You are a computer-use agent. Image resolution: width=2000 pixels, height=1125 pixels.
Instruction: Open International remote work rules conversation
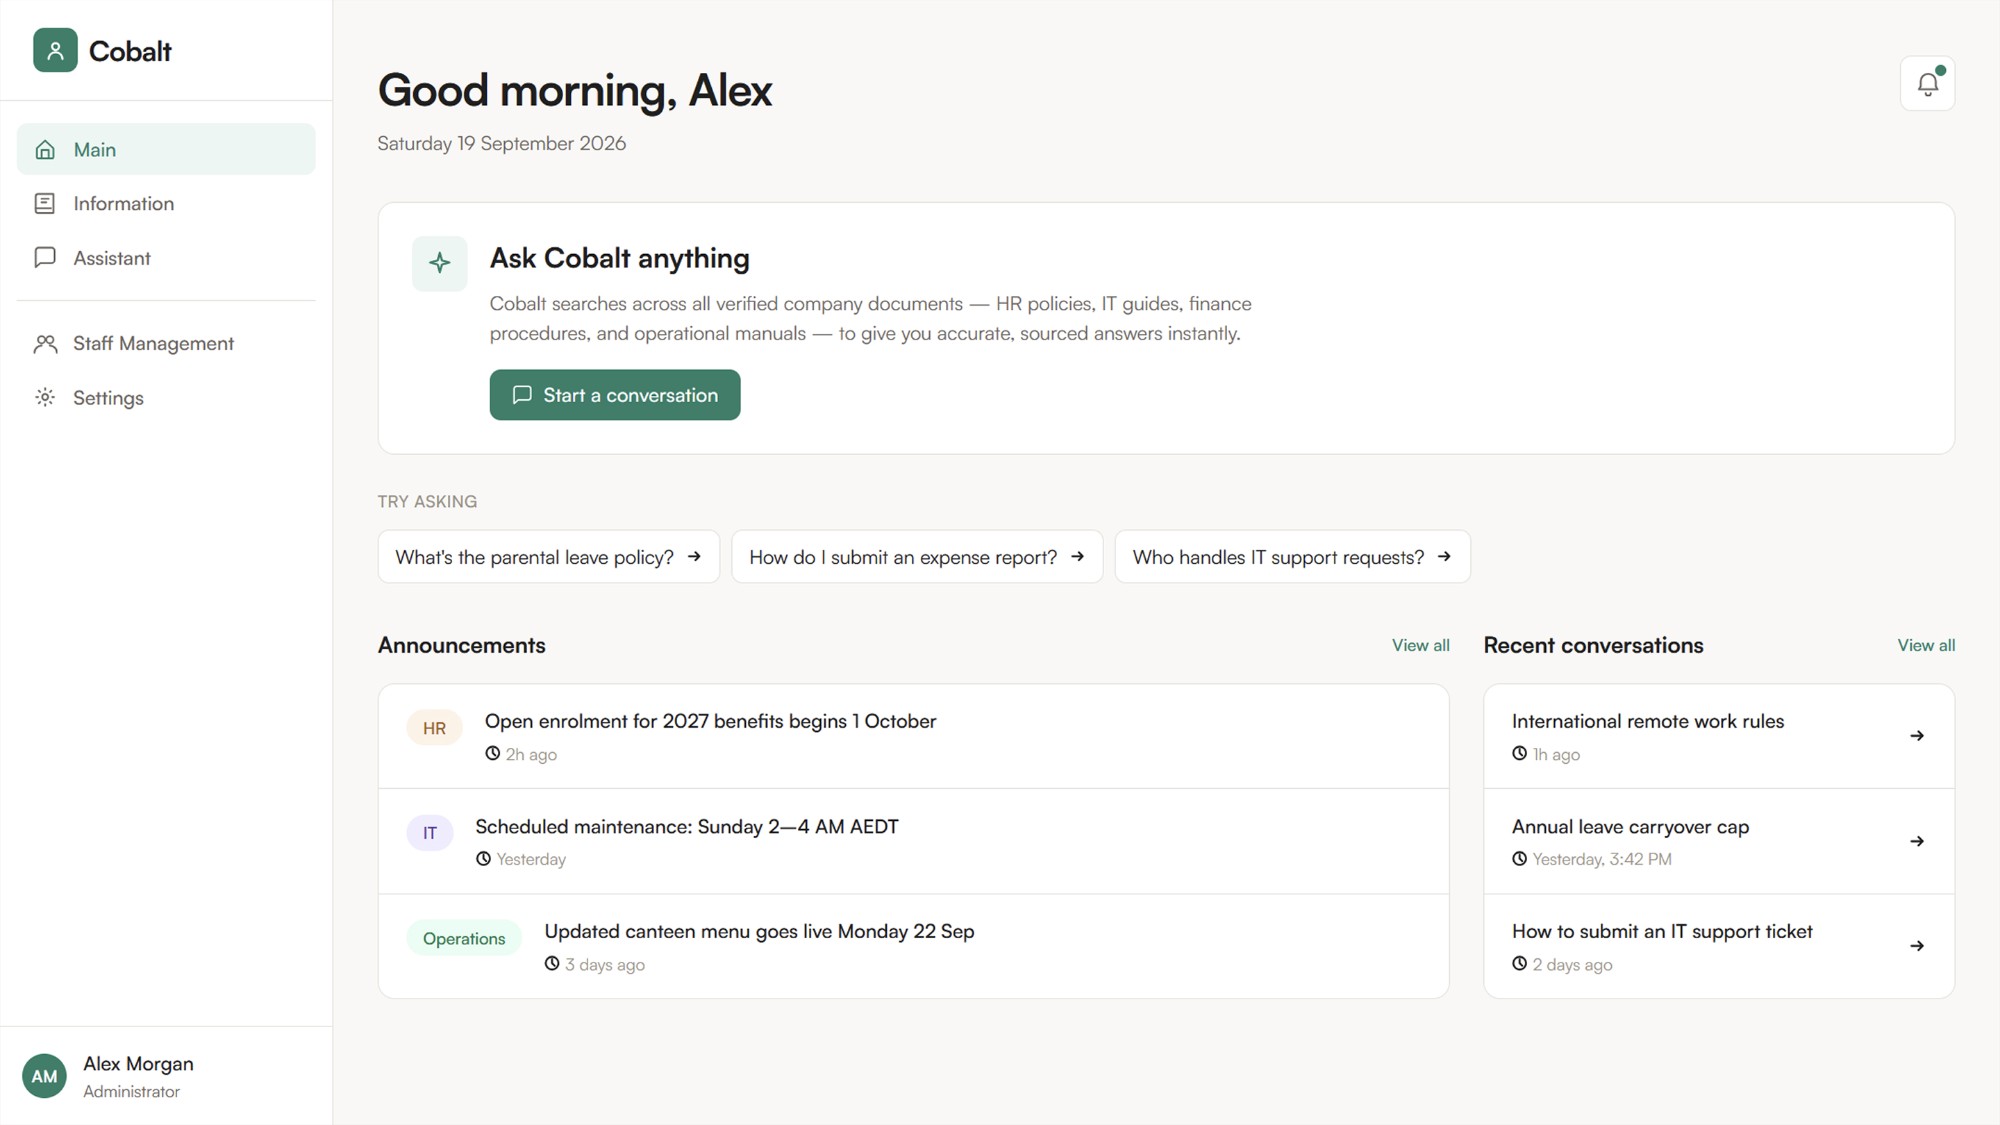pos(1718,736)
